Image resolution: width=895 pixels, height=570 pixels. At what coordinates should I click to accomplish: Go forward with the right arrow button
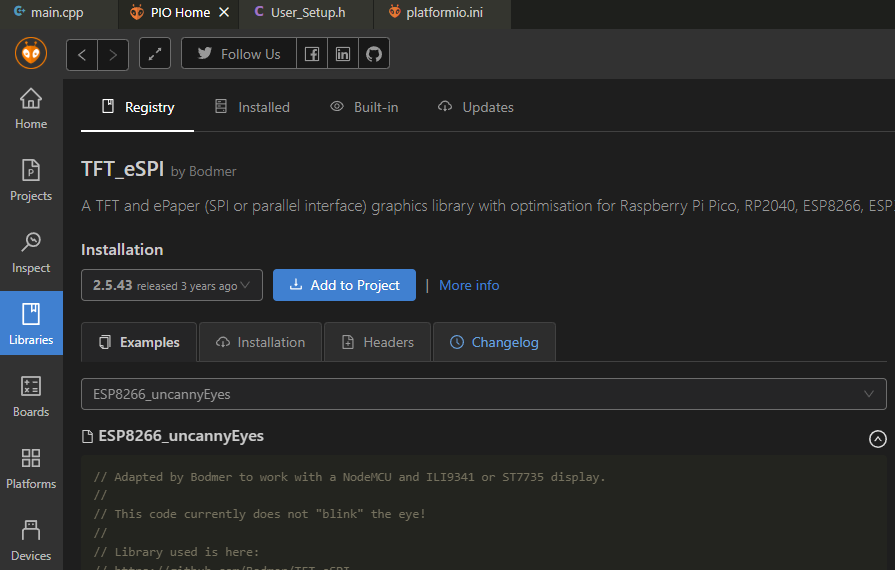click(x=113, y=55)
